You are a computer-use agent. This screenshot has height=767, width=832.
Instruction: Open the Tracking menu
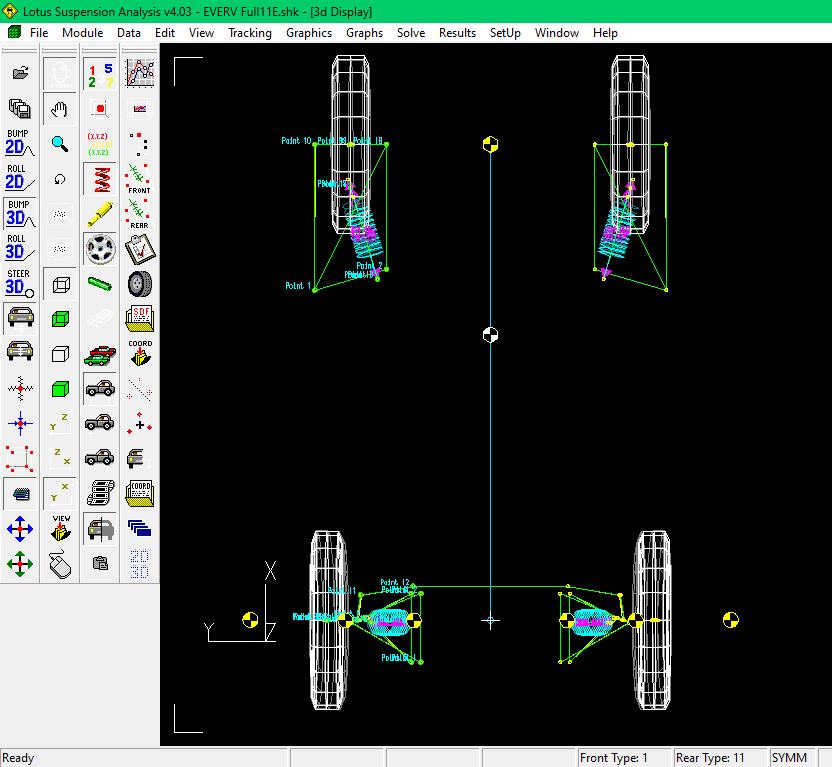tap(249, 33)
